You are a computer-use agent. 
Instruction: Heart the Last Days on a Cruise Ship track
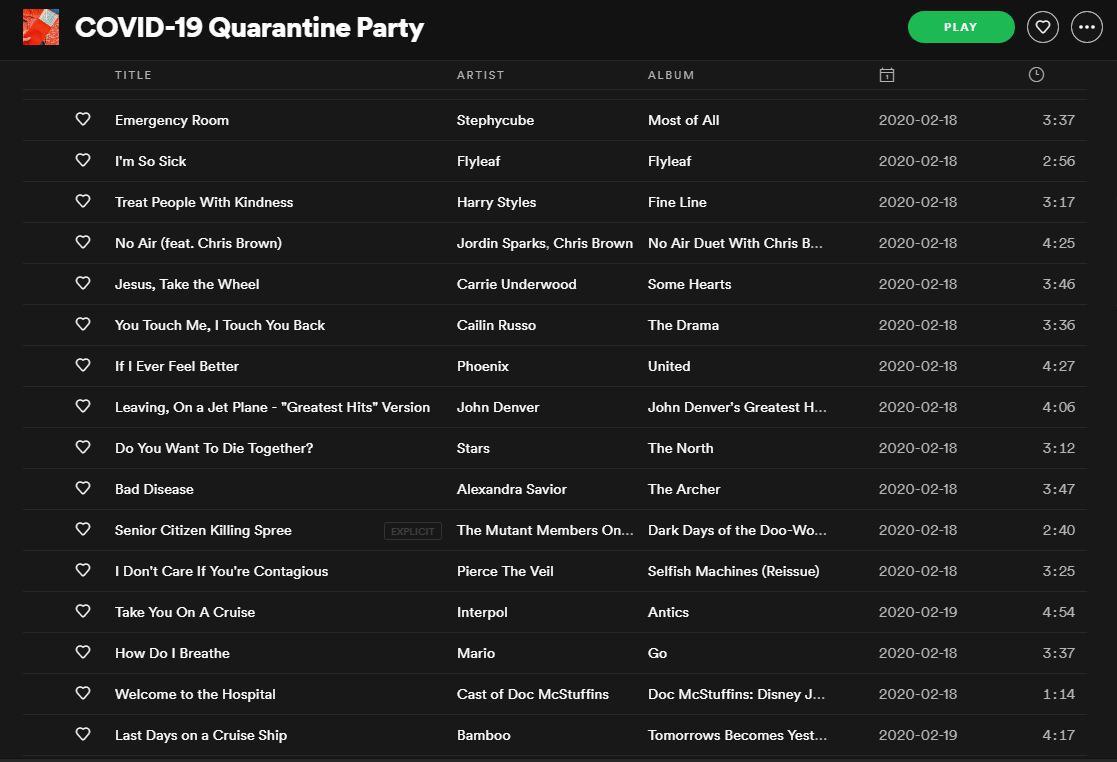[83, 734]
